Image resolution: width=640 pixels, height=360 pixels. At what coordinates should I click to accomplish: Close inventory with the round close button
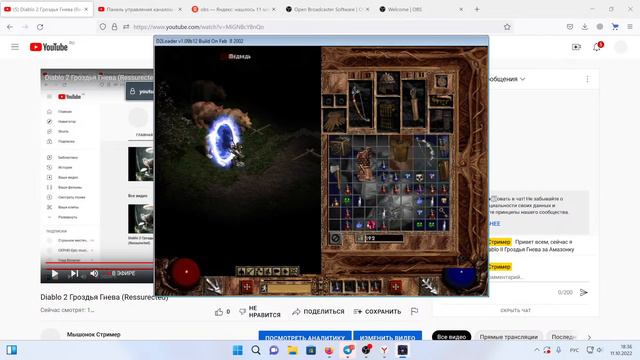(335, 238)
